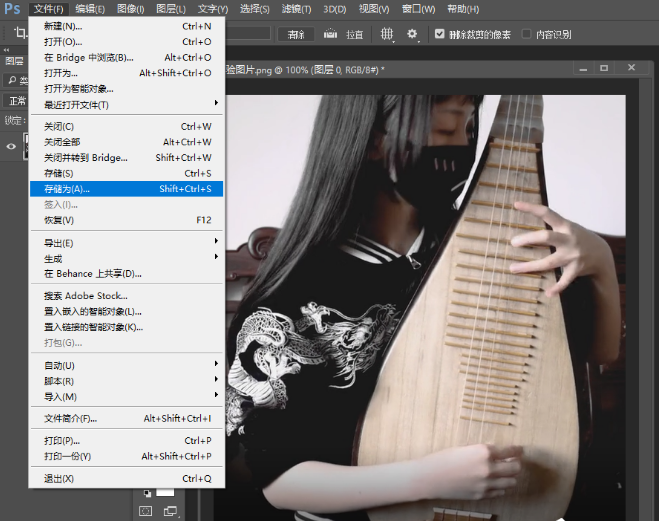Collapse the panel using double-arrow handle
The width and height of the screenshot is (659, 521).
[x=6, y=48]
